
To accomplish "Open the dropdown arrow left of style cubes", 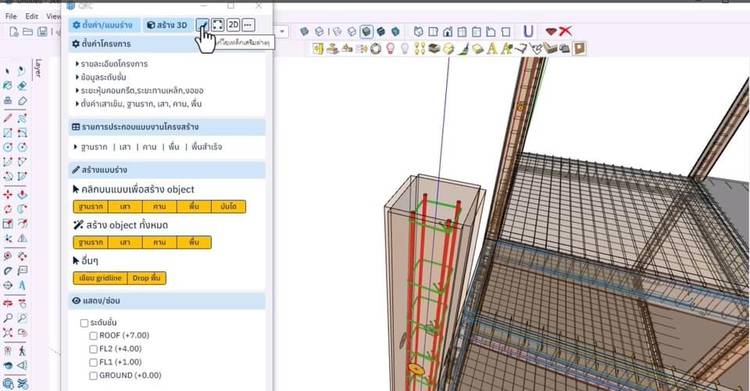I will 282,32.
